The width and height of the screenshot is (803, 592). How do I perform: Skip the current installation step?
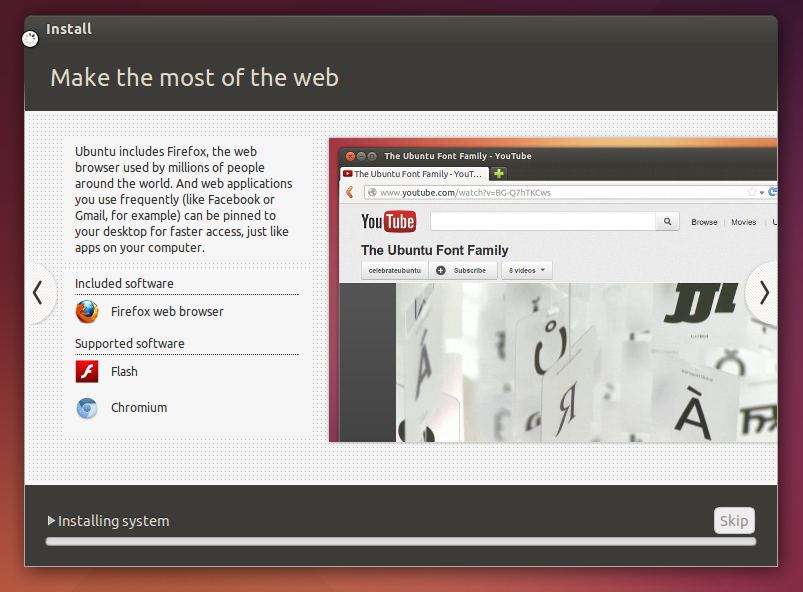coord(734,520)
